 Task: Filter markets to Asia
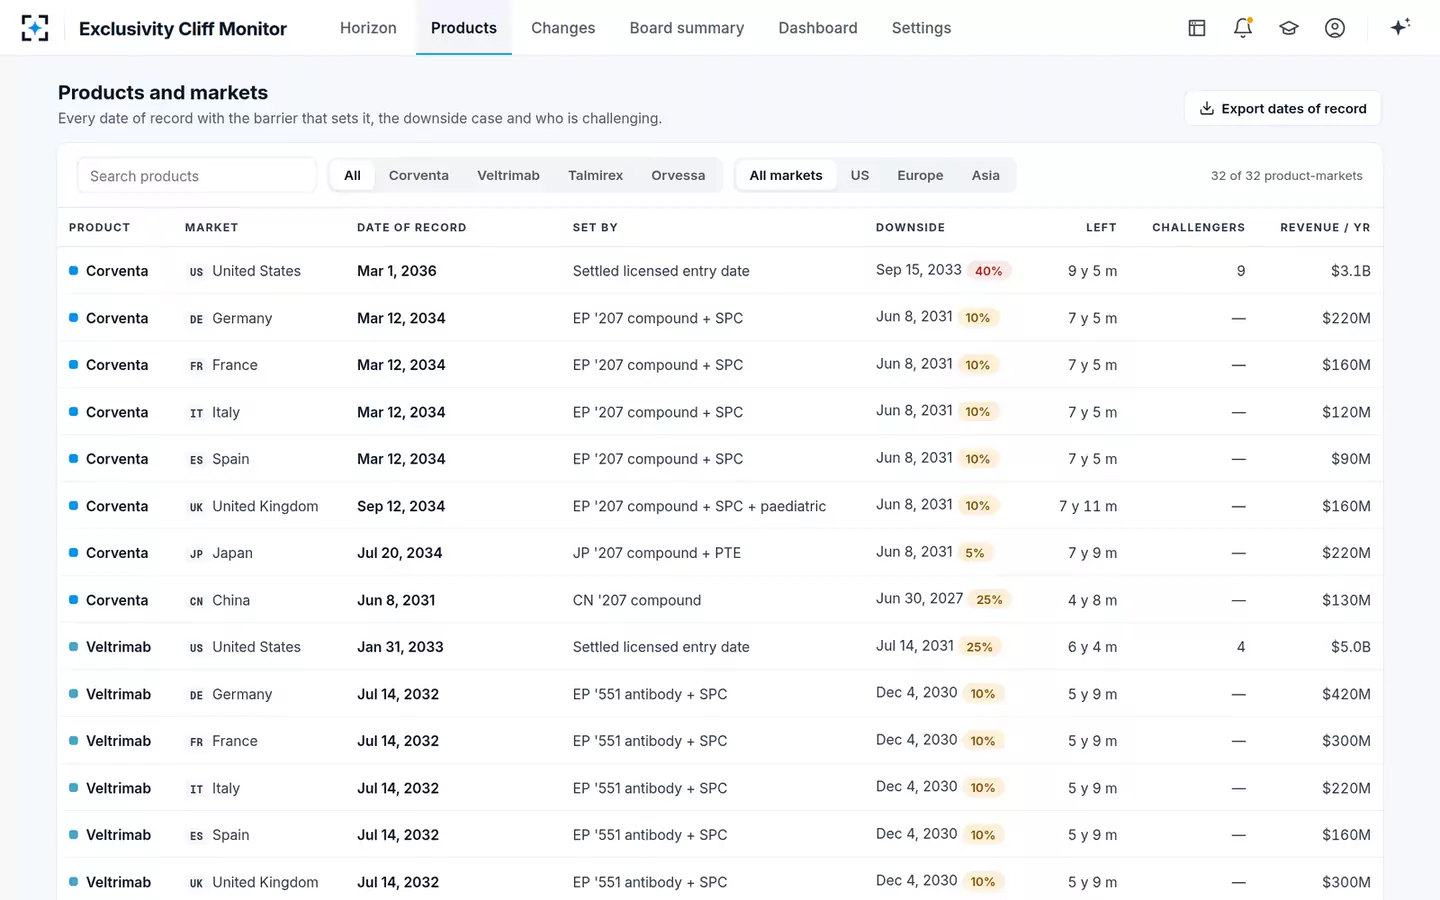(986, 175)
